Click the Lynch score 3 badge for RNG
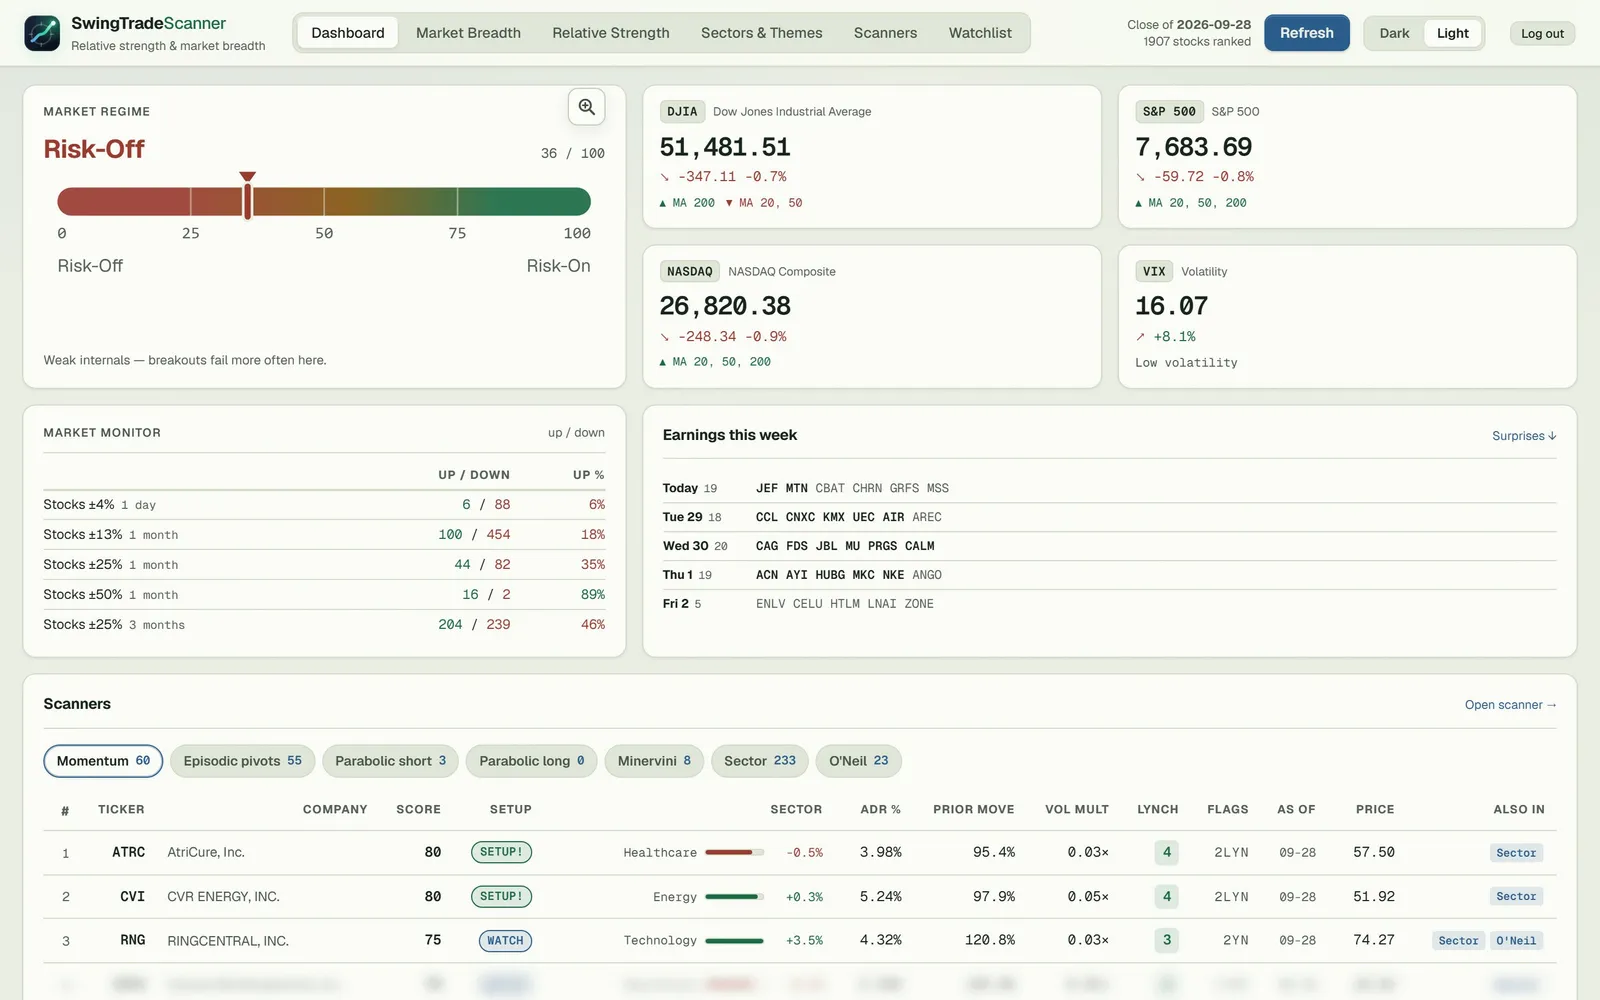Image resolution: width=1600 pixels, height=1000 pixels. click(1167, 940)
